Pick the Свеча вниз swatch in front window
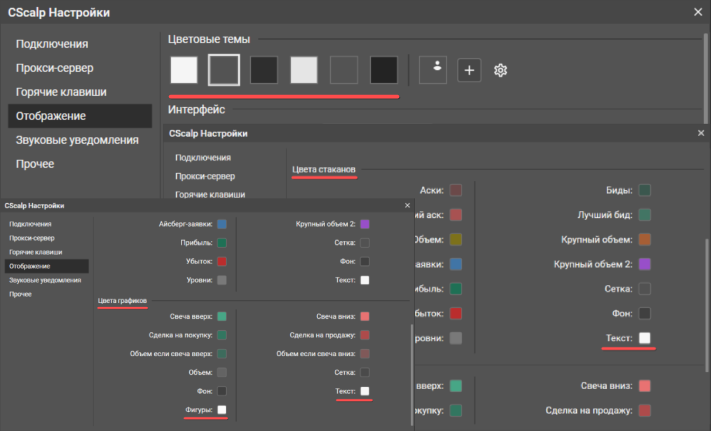The image size is (711, 431). click(365, 316)
